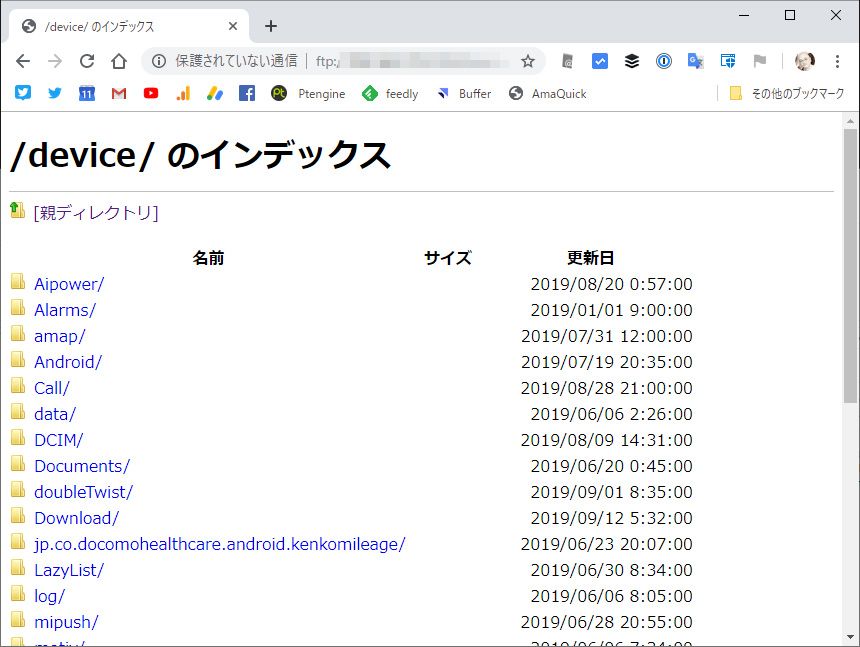Select the /device/ のインデックス tab

[129, 26]
